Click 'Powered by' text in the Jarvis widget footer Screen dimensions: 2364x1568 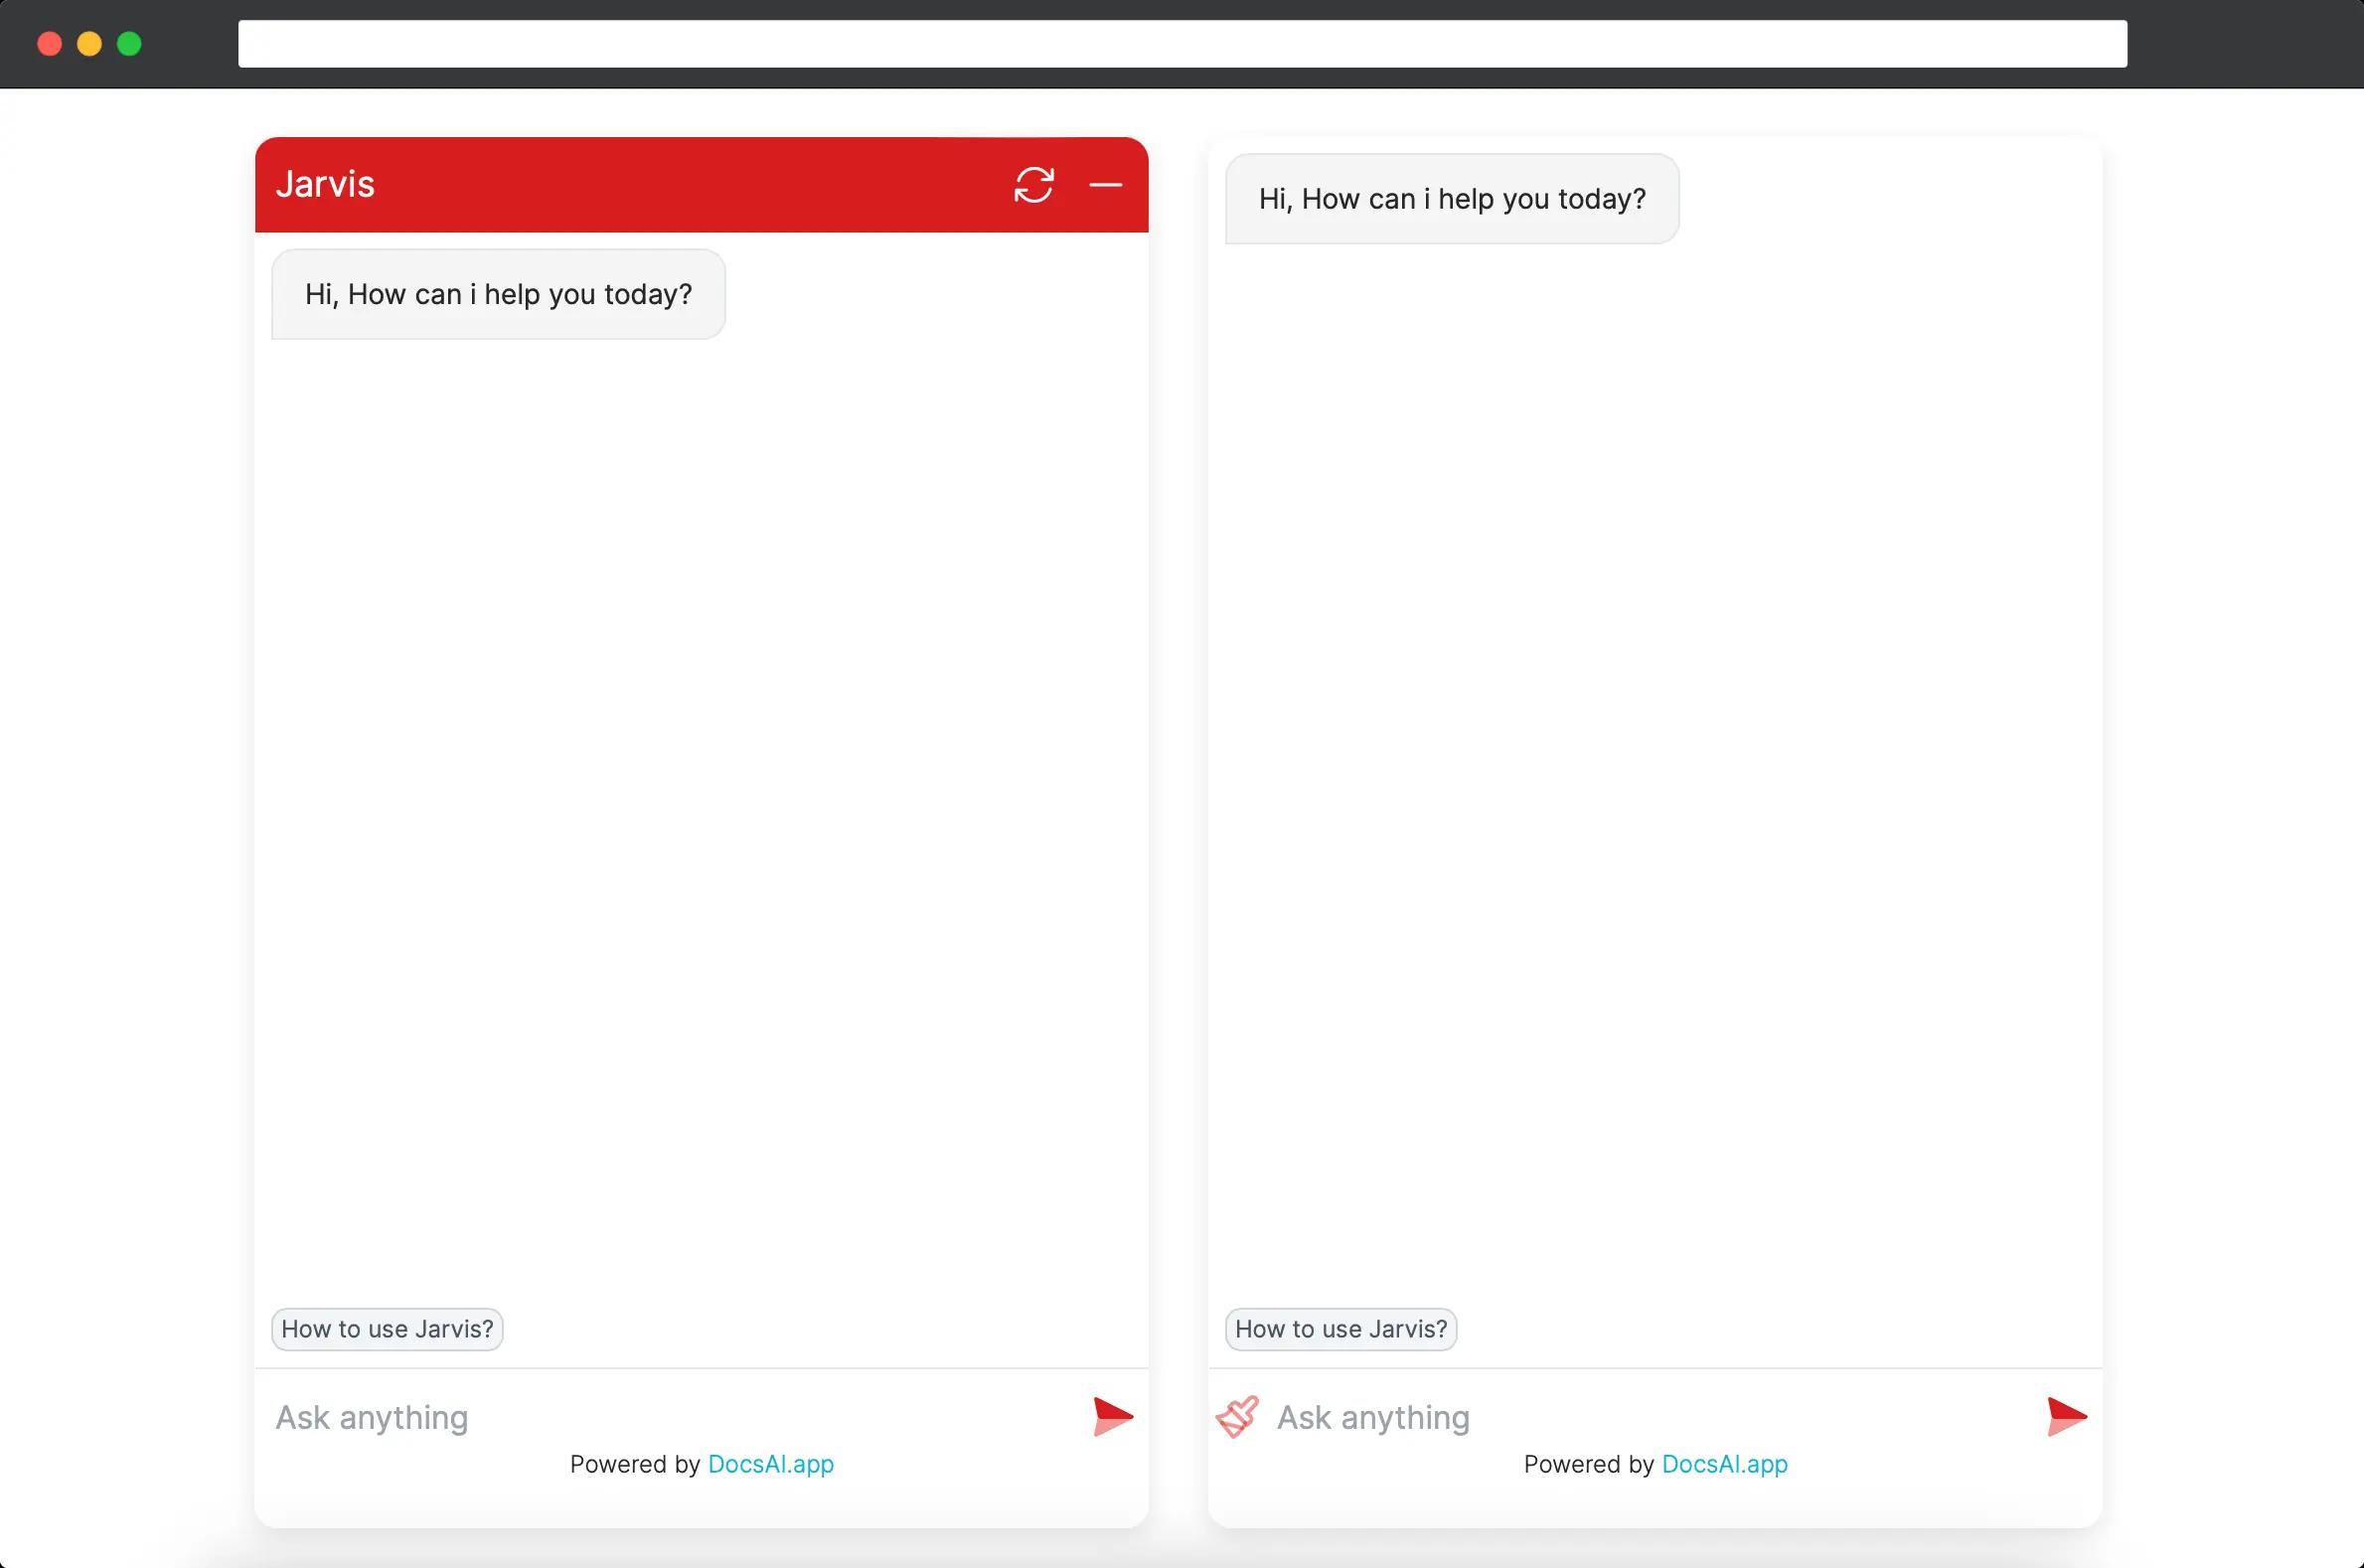pos(634,1464)
